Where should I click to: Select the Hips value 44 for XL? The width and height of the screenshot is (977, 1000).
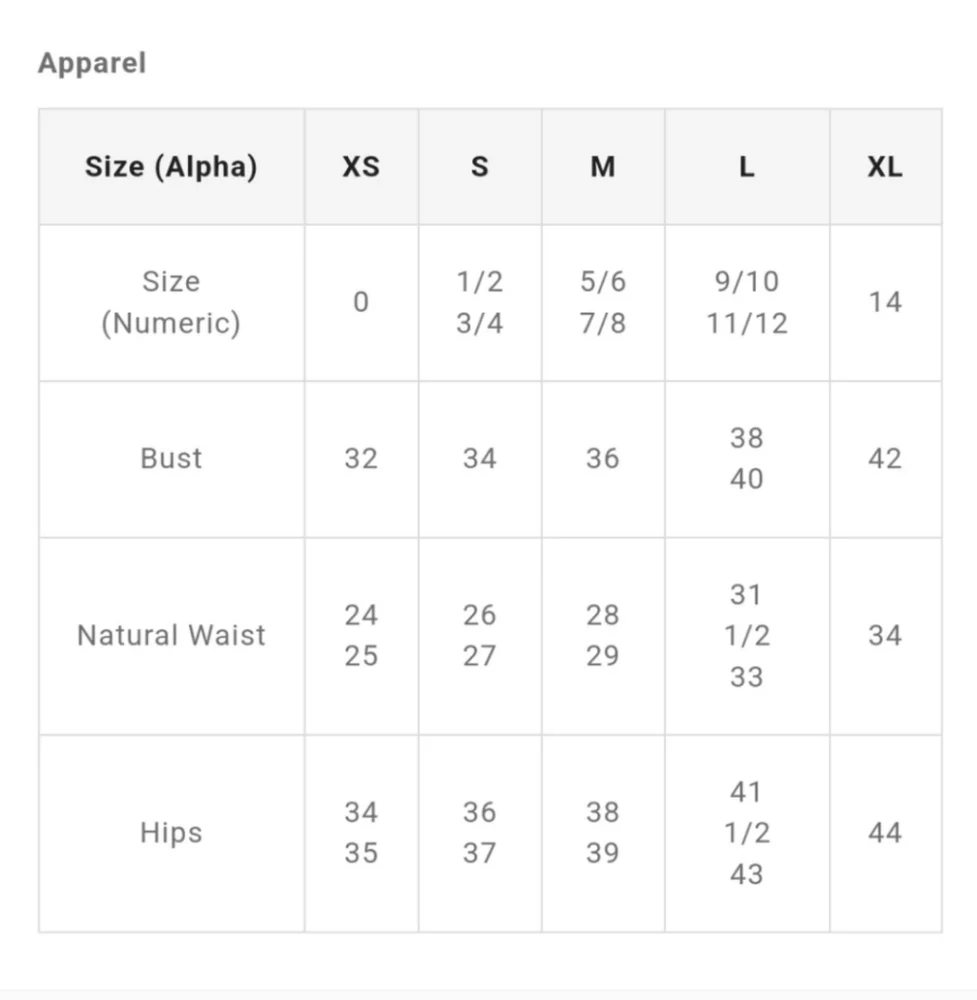click(x=885, y=832)
